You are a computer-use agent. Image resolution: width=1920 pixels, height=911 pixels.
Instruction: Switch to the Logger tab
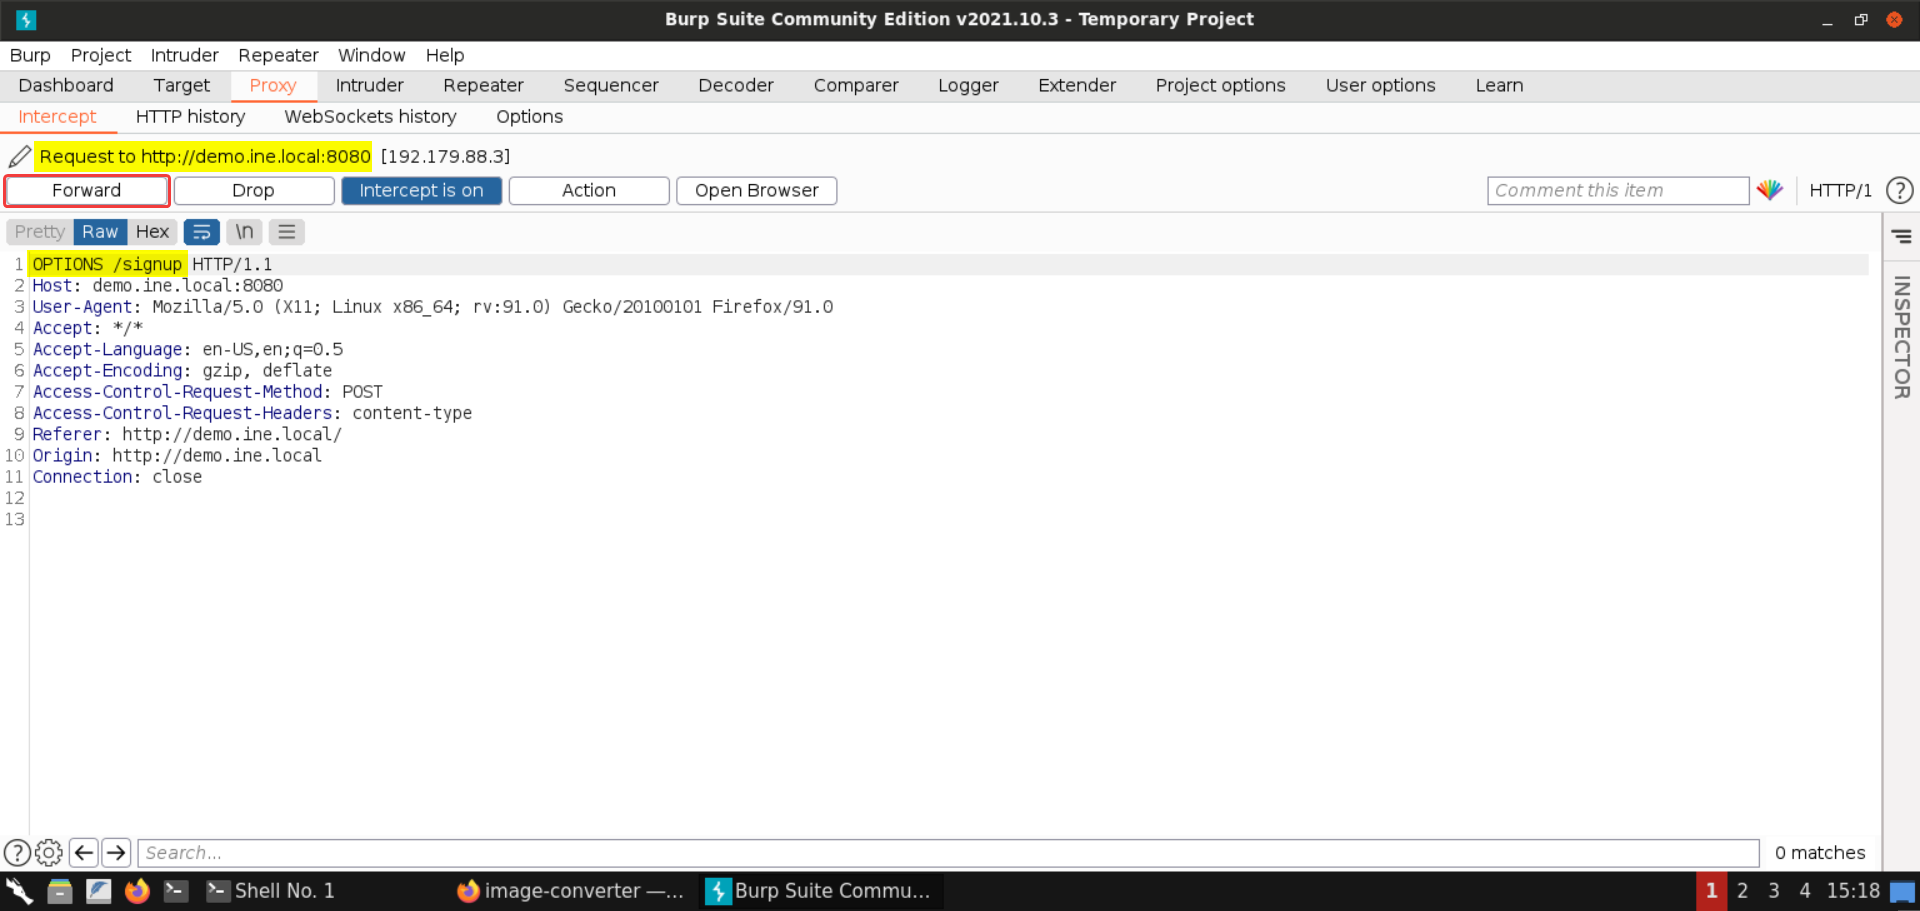[x=968, y=86]
